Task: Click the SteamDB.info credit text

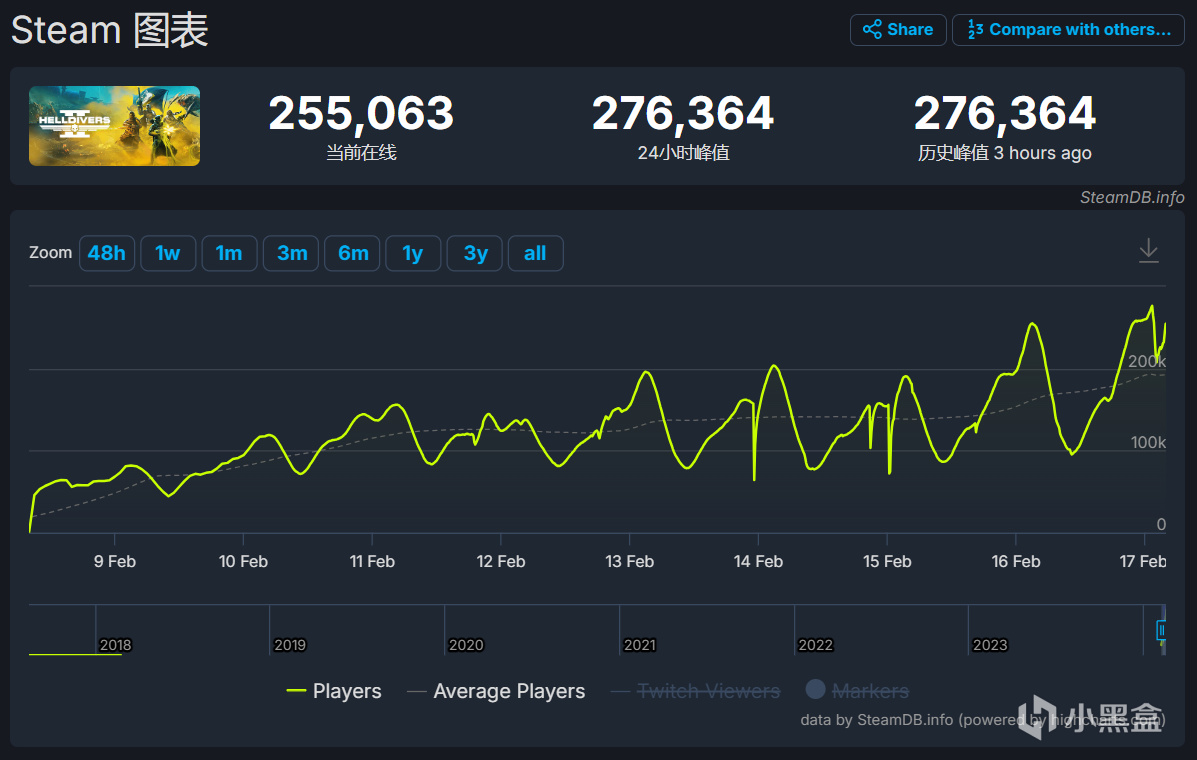Action: pyautogui.click(x=1132, y=198)
